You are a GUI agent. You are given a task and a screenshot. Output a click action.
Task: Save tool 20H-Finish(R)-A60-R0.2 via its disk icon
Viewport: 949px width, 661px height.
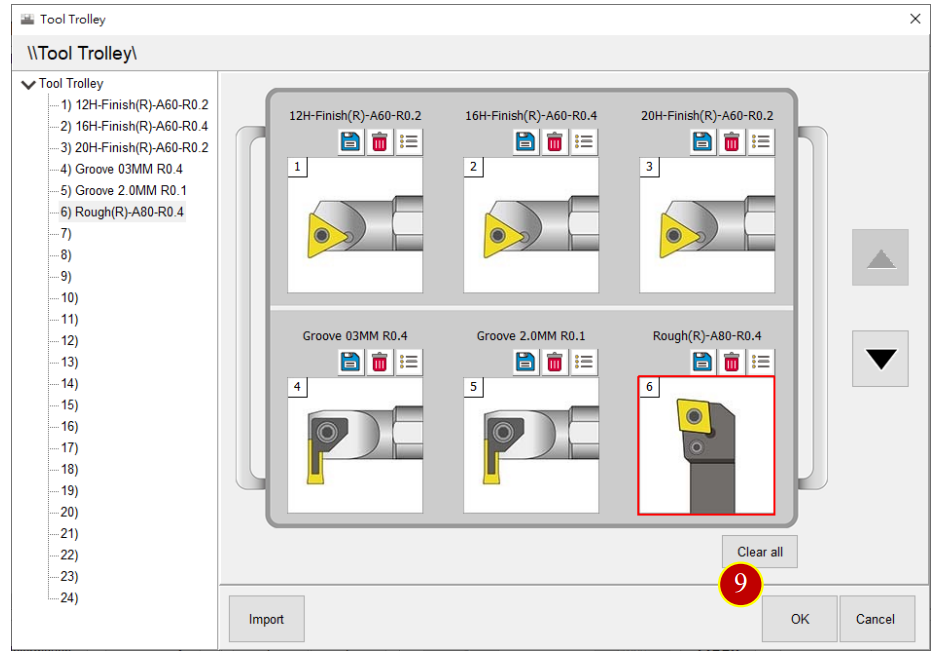point(702,142)
